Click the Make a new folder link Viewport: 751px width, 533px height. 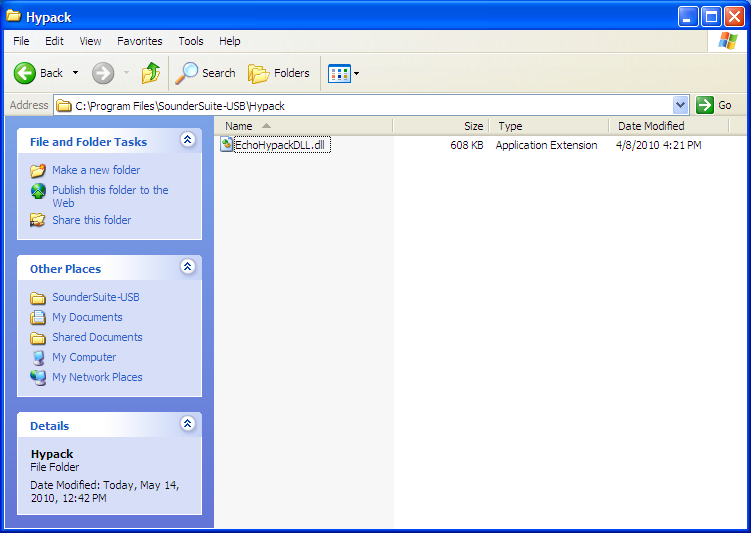96,170
